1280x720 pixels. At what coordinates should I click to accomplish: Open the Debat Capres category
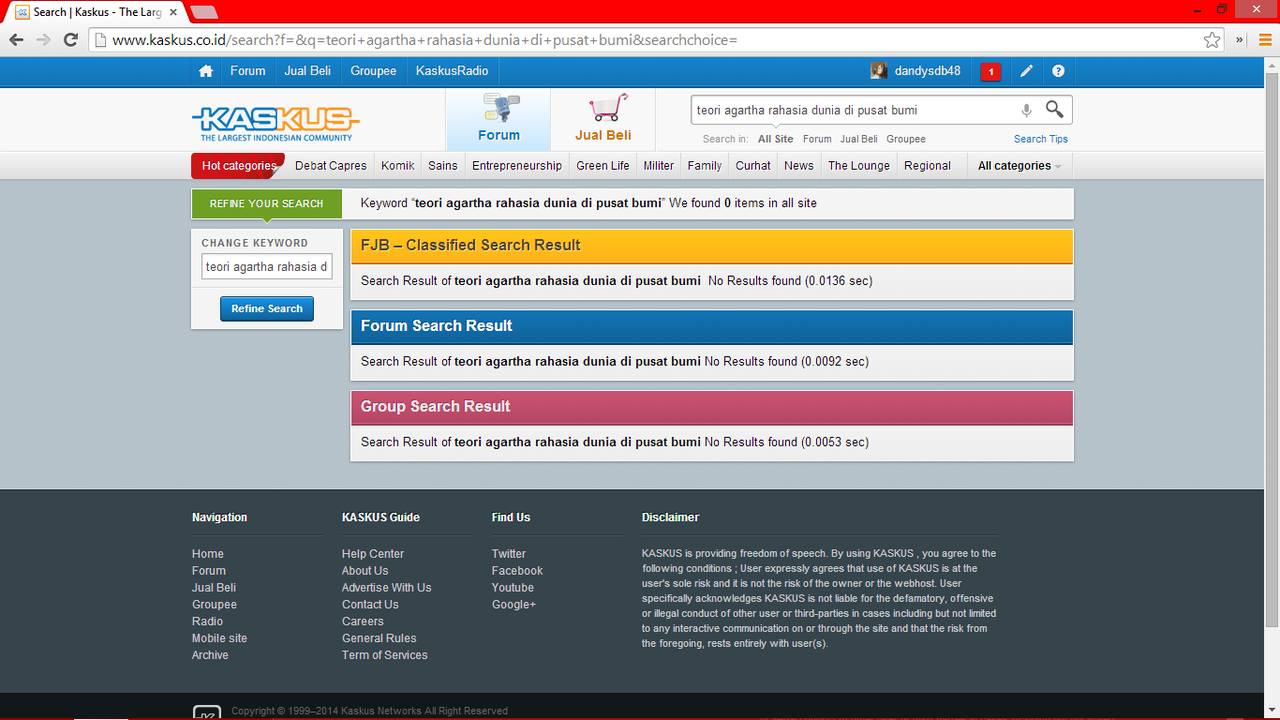click(x=331, y=166)
